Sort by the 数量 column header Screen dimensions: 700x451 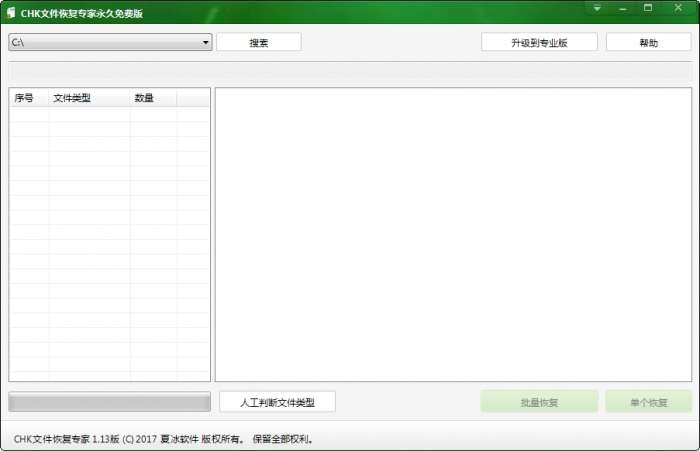[x=153, y=98]
